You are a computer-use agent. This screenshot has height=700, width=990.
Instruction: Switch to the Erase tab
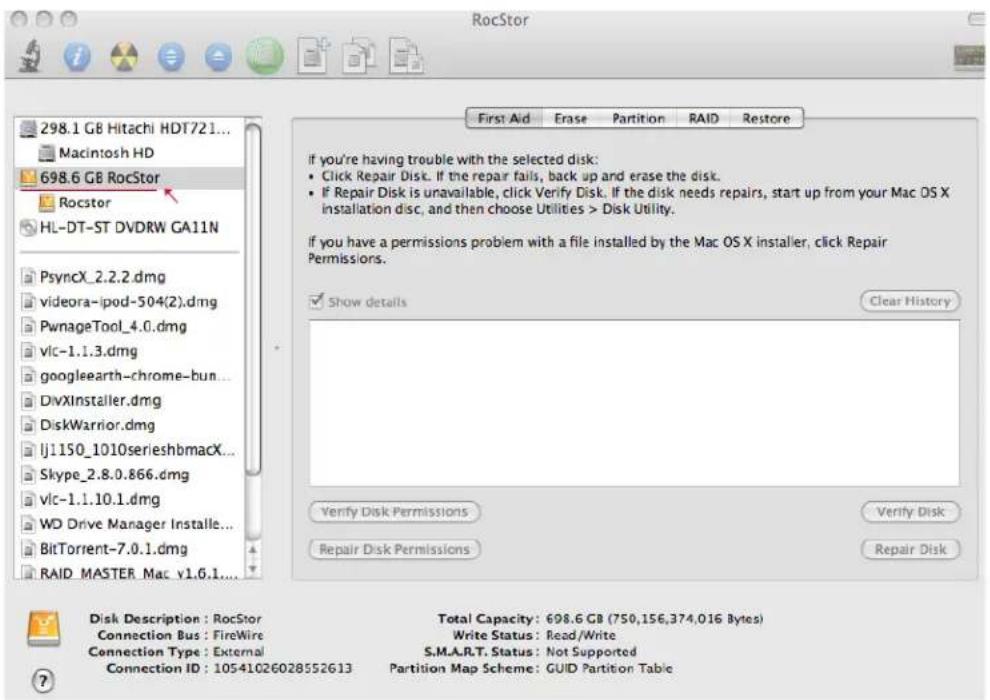[x=571, y=119]
